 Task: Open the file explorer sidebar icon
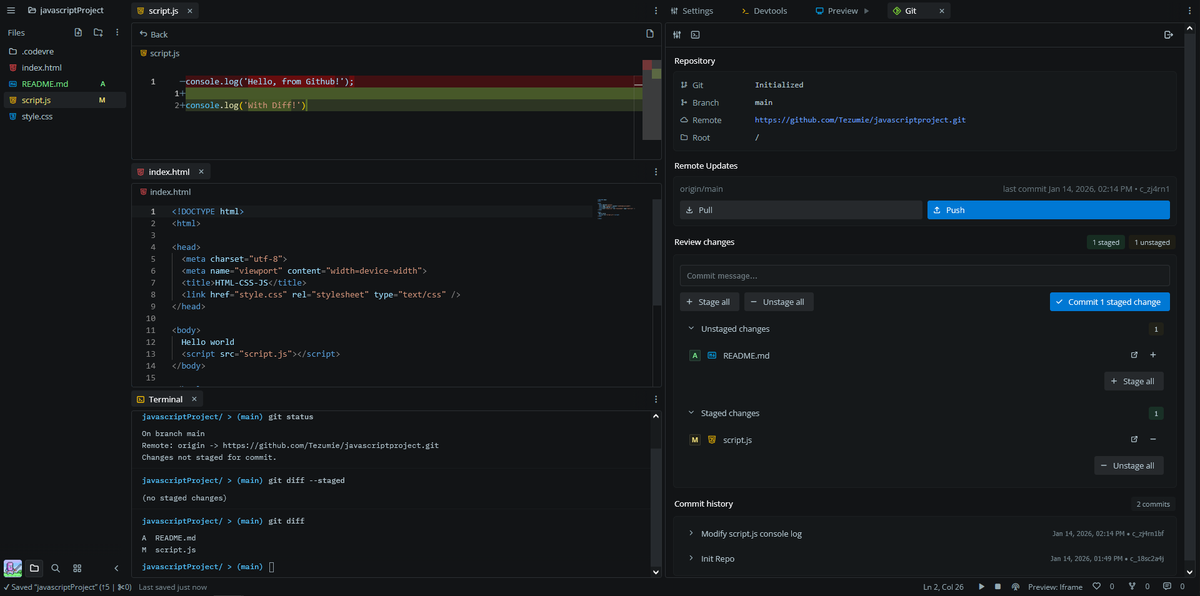click(x=34, y=568)
